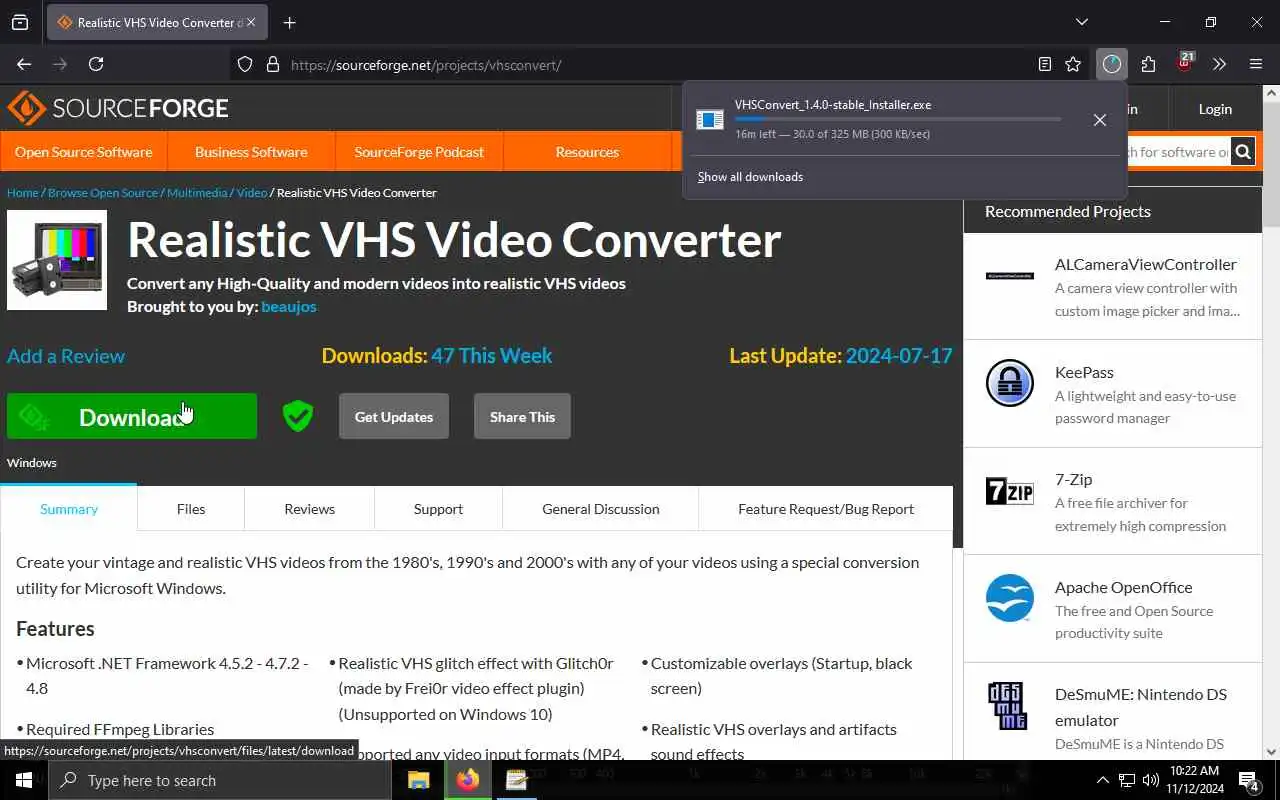Show hidden system tray icons chevron

pyautogui.click(x=1103, y=780)
